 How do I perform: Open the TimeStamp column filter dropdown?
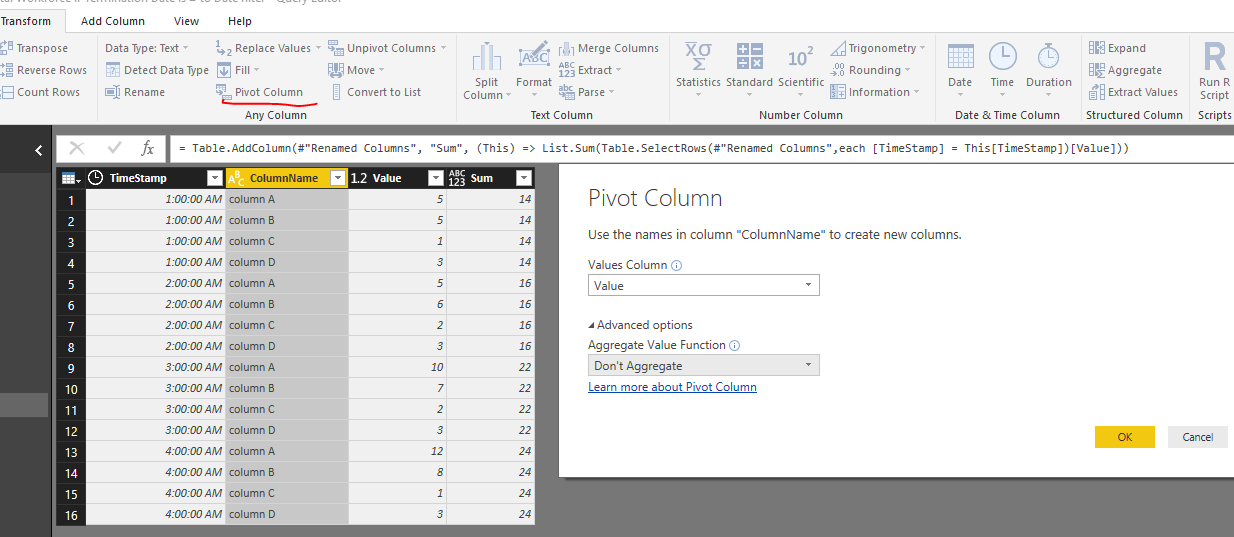pos(213,178)
